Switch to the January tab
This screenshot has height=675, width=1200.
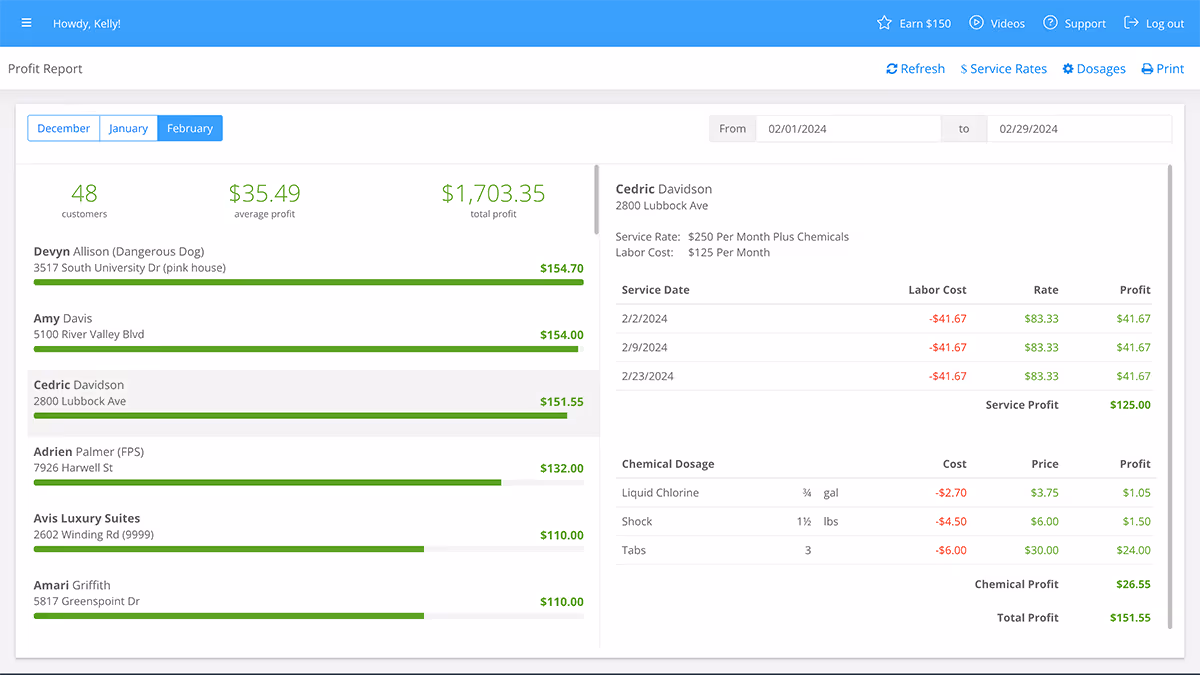(x=129, y=128)
